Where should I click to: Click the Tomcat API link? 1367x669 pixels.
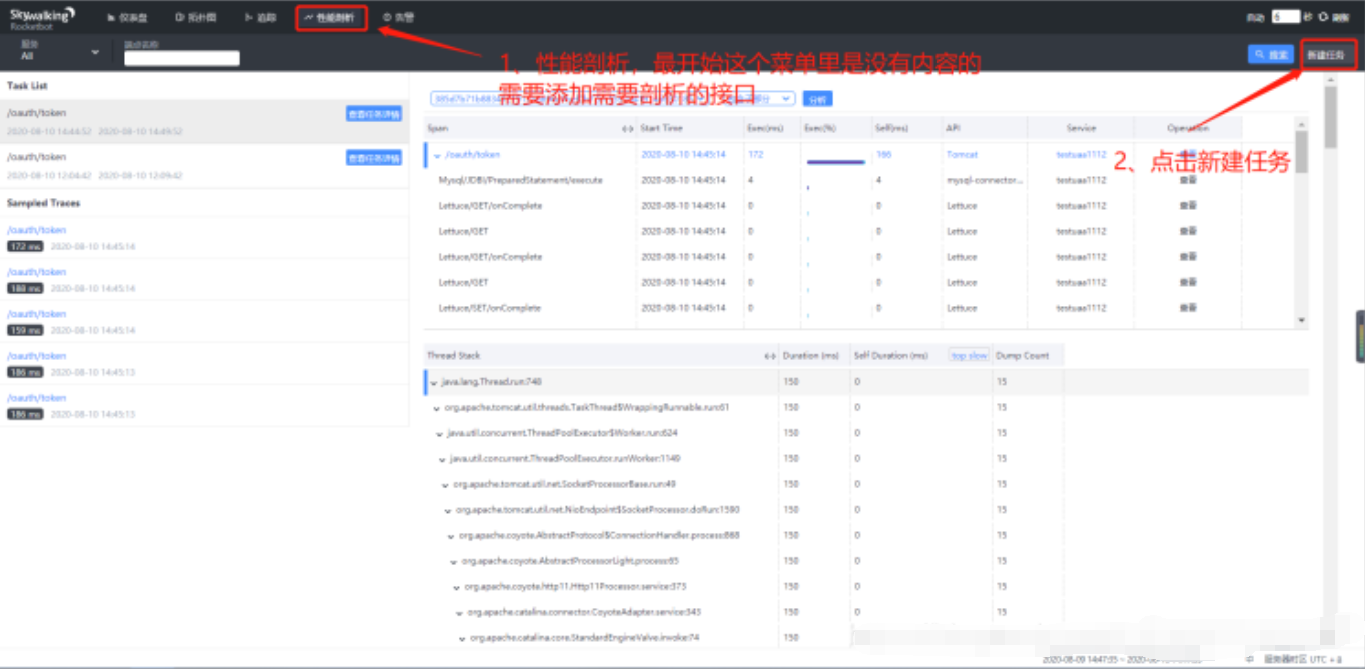tap(962, 155)
